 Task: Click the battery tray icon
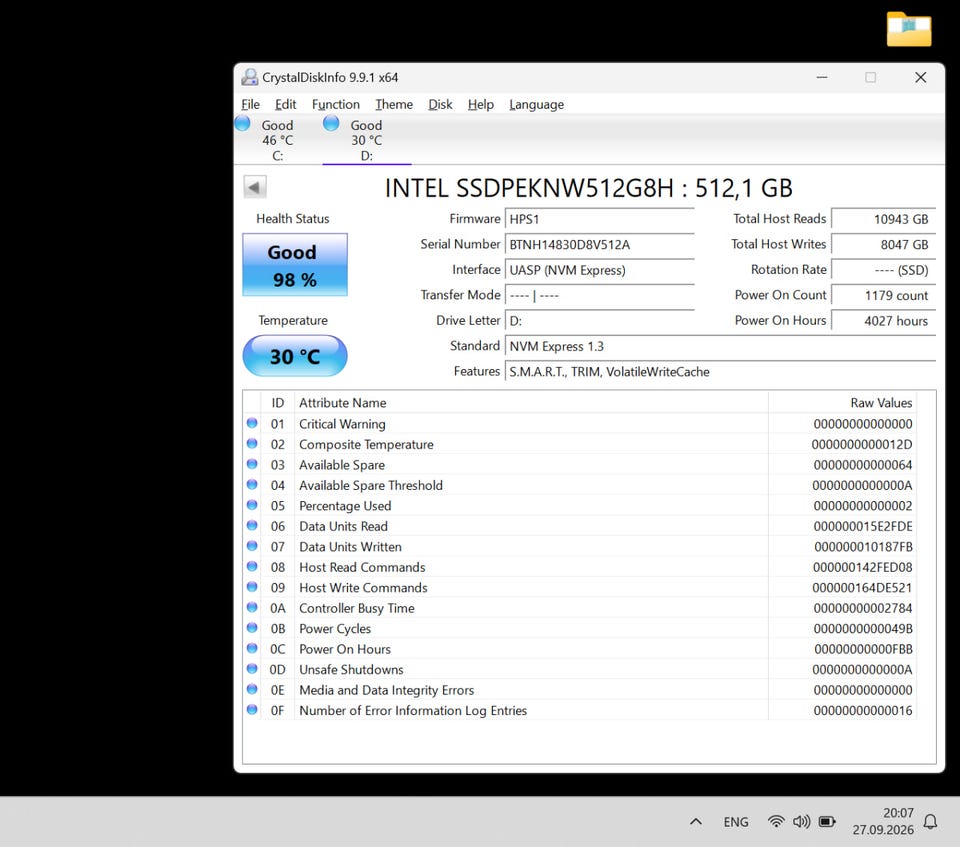tap(827, 821)
